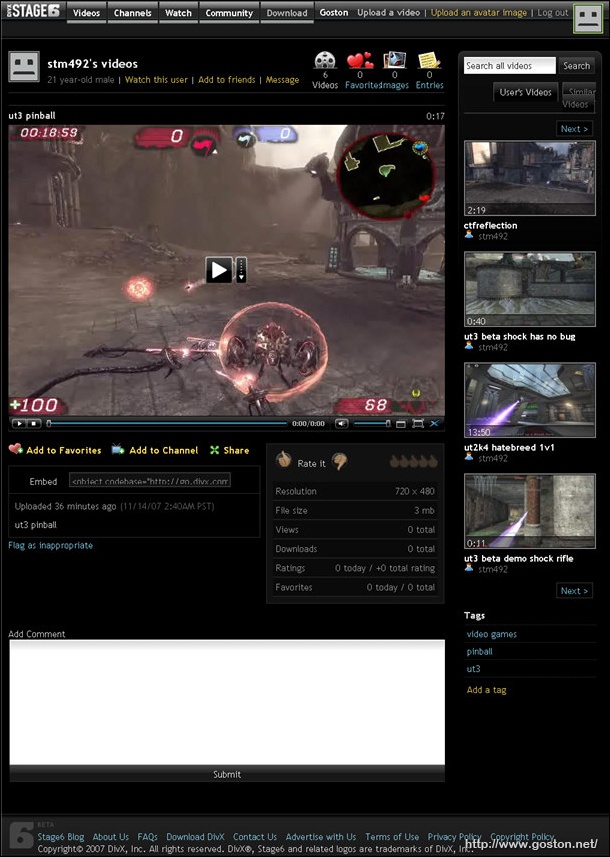Click the Search all videos field

[x=509, y=66]
